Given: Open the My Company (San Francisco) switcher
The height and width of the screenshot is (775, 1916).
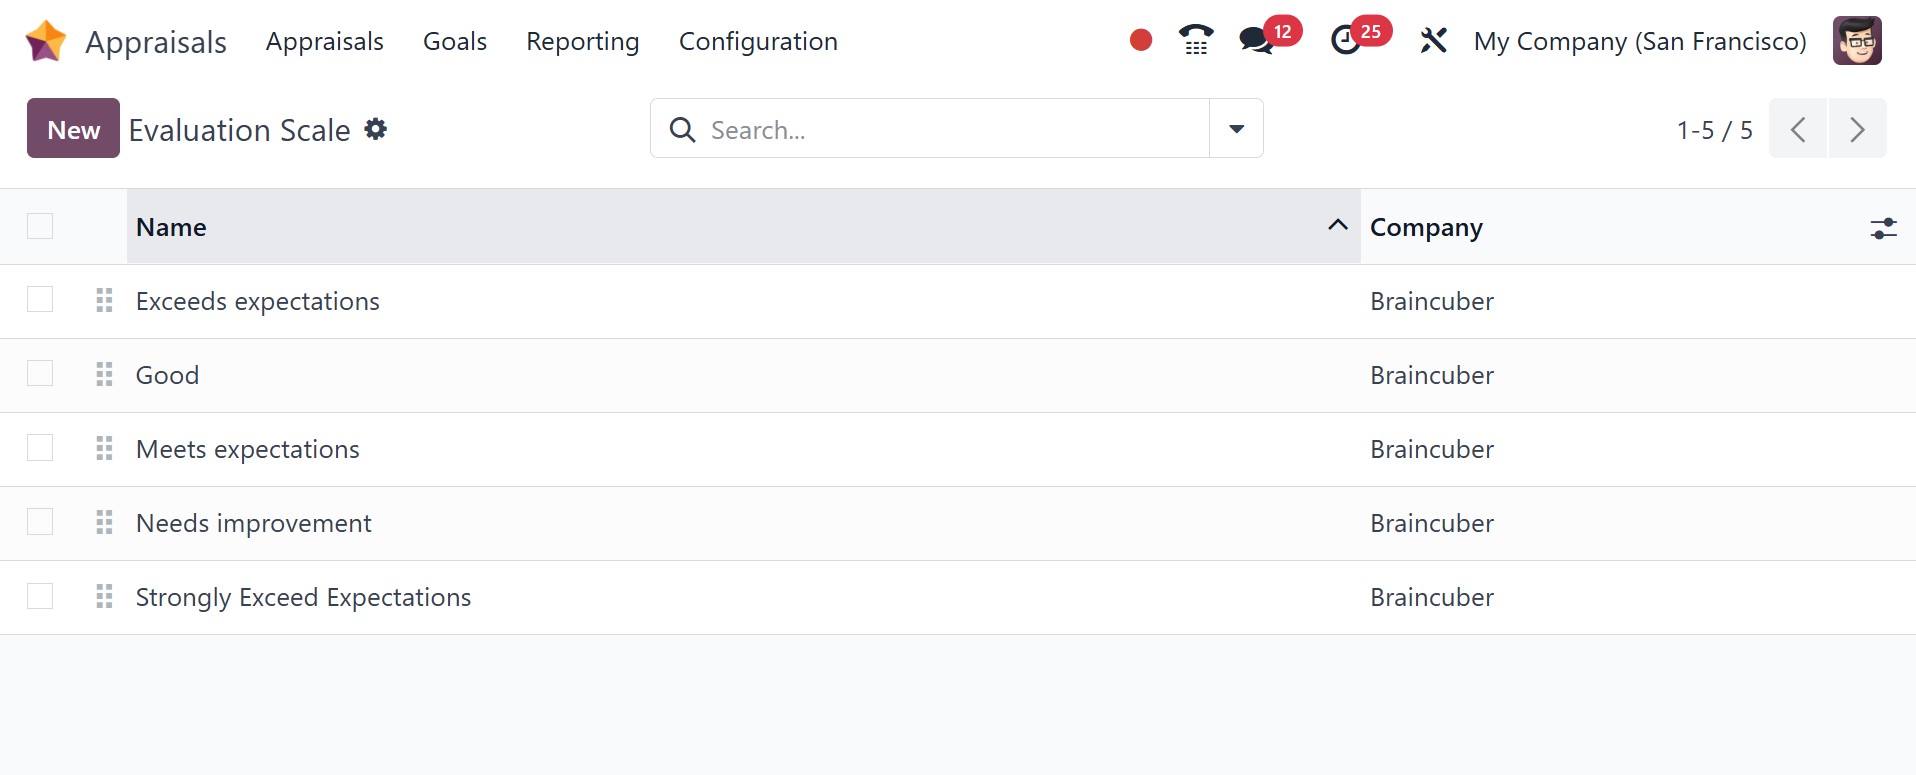Looking at the screenshot, I should [x=1639, y=41].
